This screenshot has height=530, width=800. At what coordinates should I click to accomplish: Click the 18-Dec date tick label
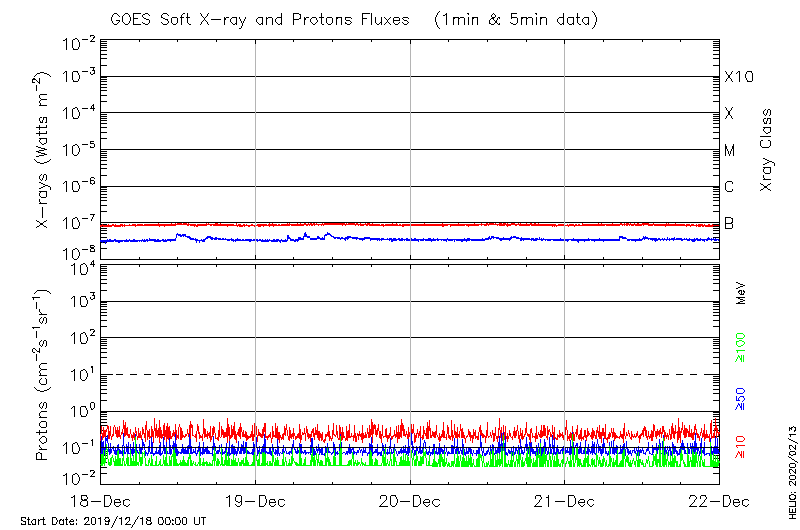coord(101,501)
